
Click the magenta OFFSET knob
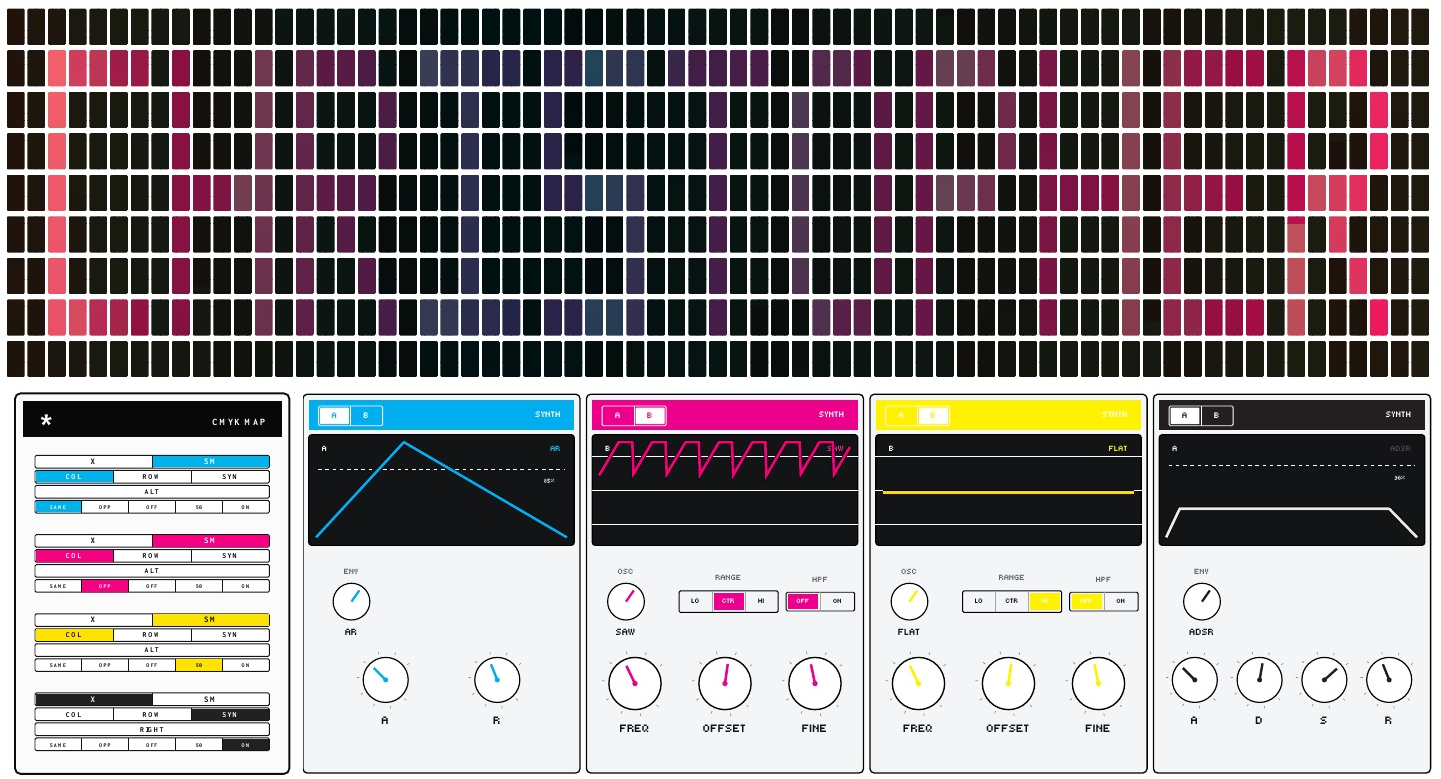tap(725, 683)
